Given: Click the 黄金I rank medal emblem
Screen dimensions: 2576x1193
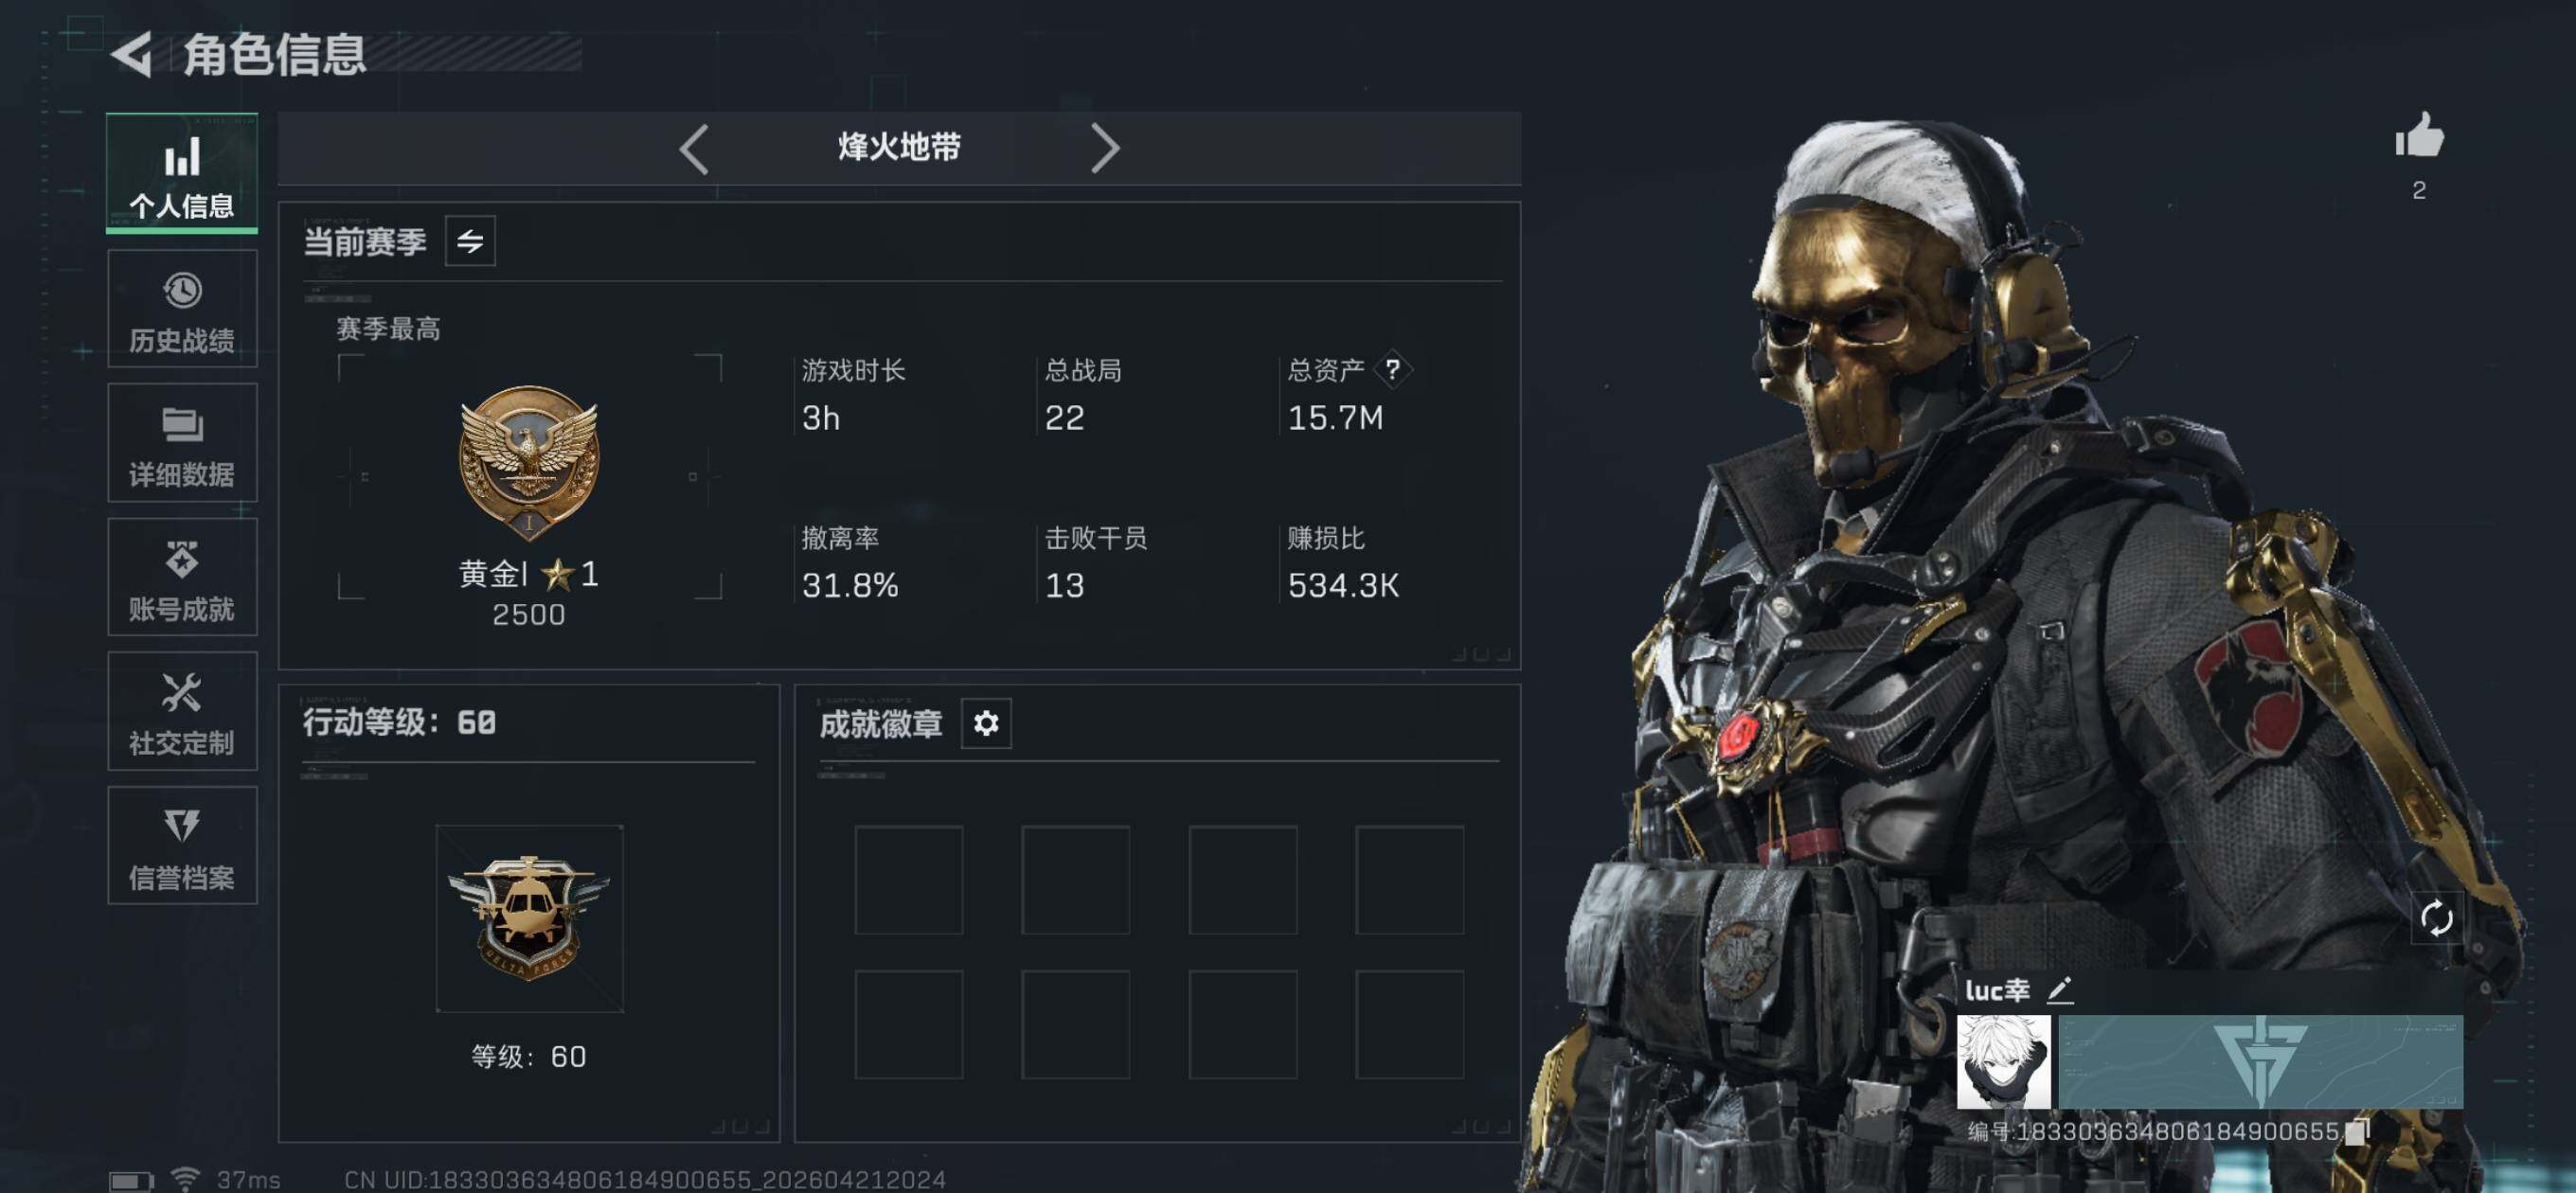Looking at the screenshot, I should pyautogui.click(x=528, y=460).
